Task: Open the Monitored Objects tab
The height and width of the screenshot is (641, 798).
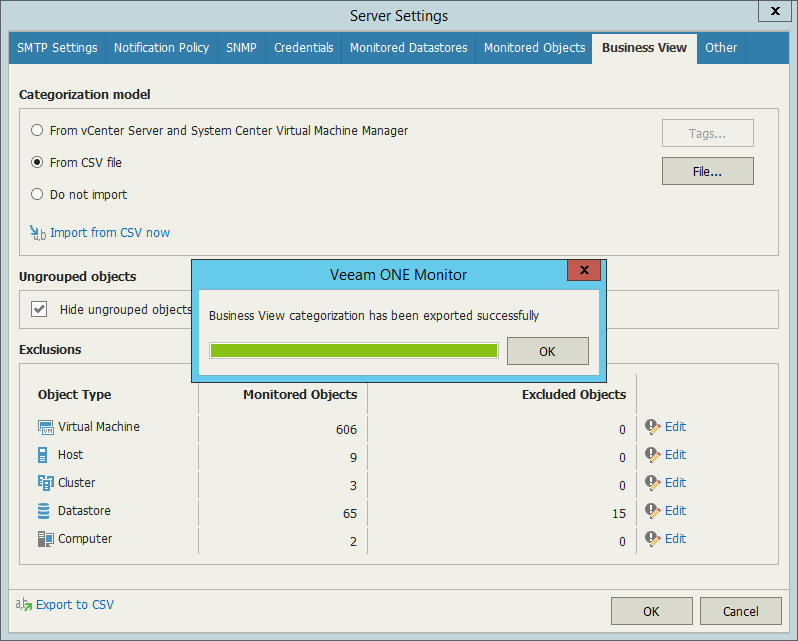Action: click(534, 48)
